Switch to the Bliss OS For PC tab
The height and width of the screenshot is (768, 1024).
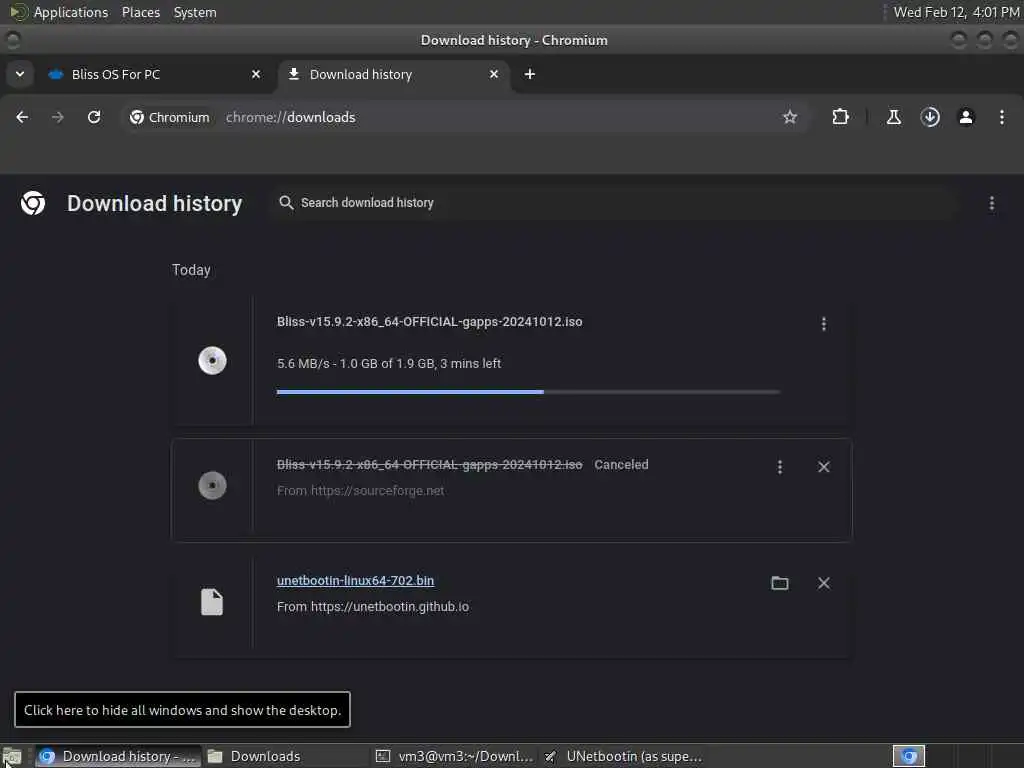155,74
